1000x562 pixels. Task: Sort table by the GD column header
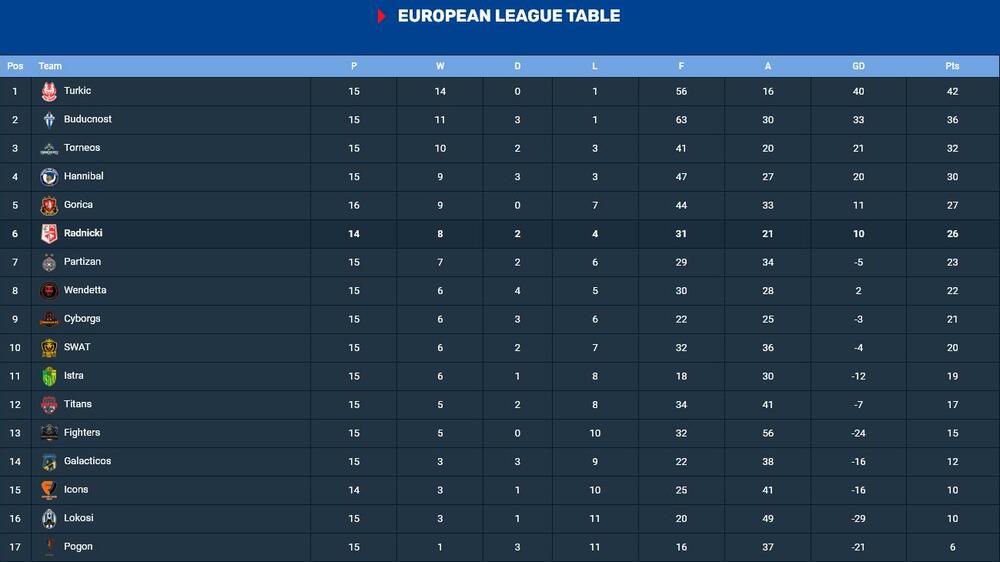pyautogui.click(x=858, y=66)
